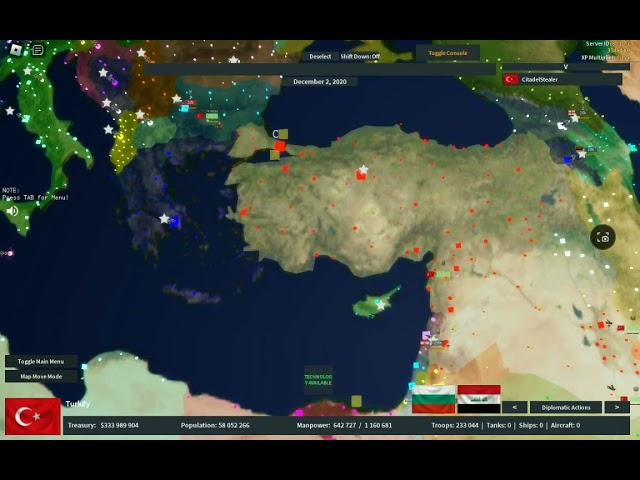Image resolution: width=640 pixels, height=480 pixels.
Task: Click Aircraft: 0 counter
Action: 565,425
